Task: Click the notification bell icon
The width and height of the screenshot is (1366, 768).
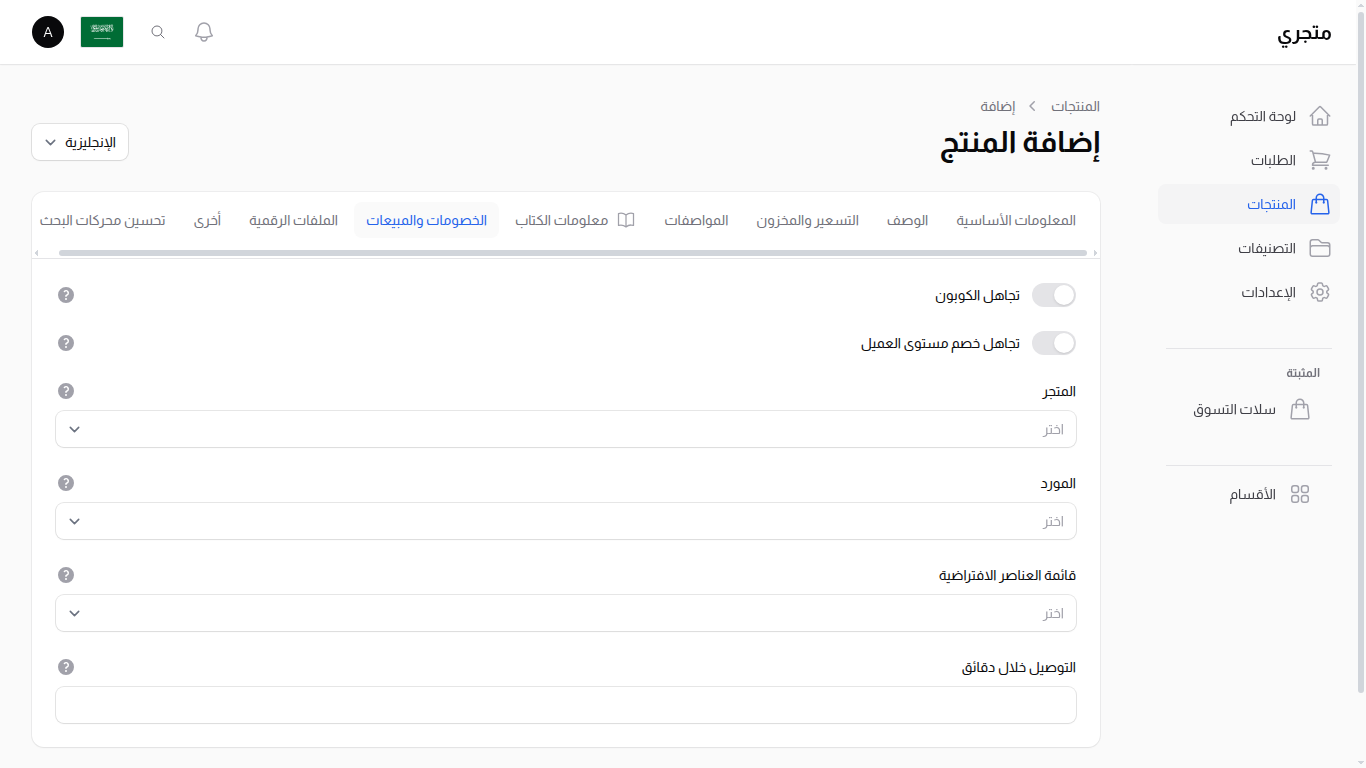Action: pos(203,31)
